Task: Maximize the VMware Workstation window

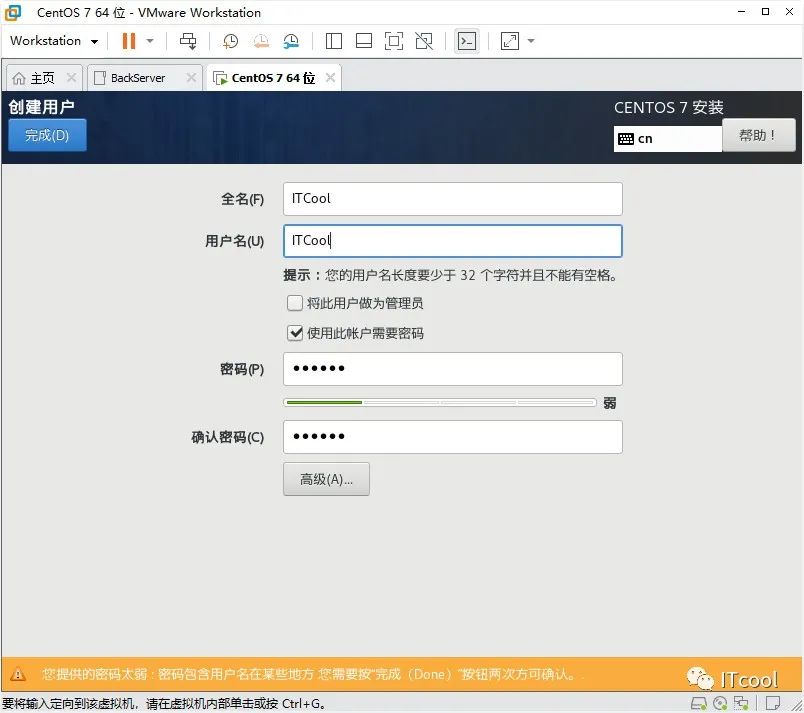Action: (766, 11)
